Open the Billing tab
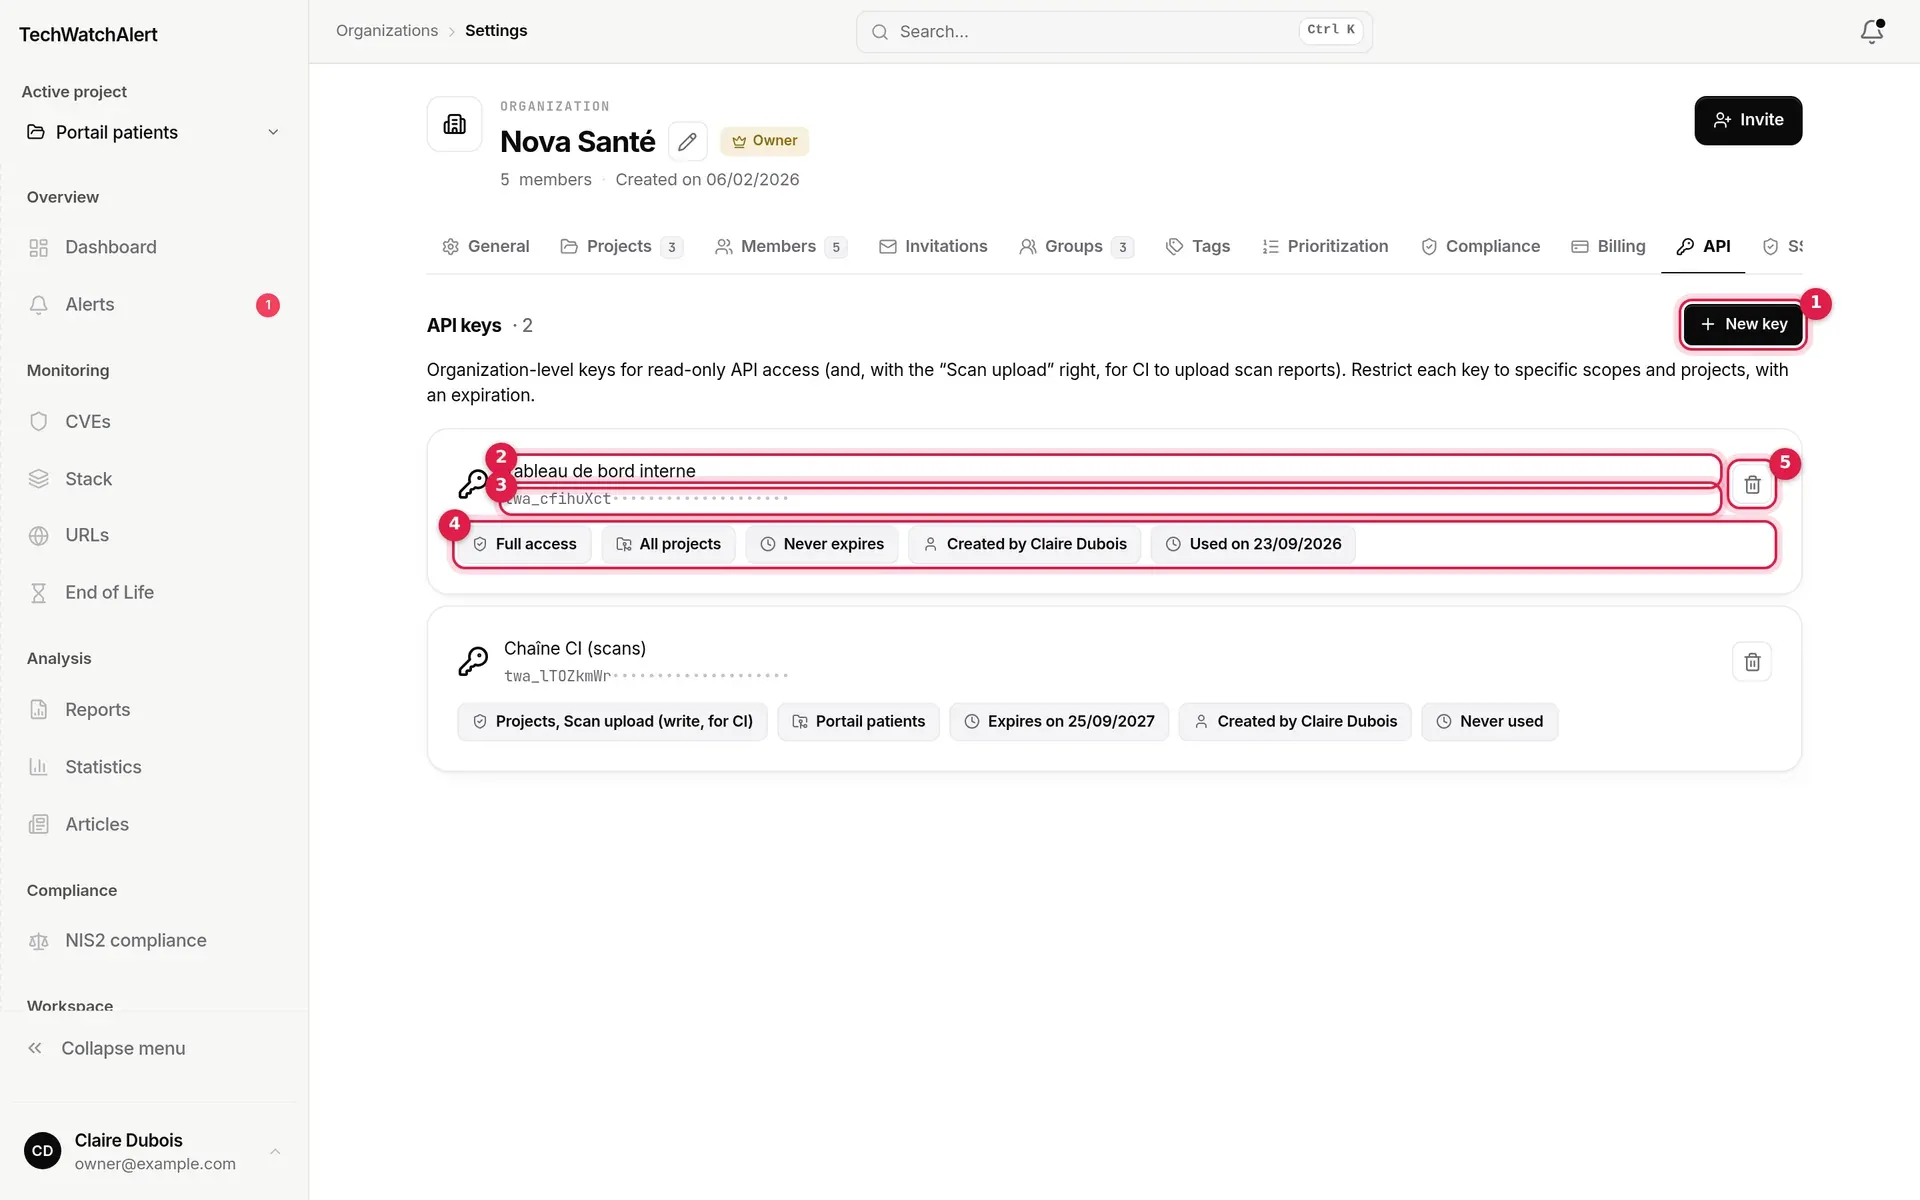The image size is (1920, 1200). pos(1608,247)
